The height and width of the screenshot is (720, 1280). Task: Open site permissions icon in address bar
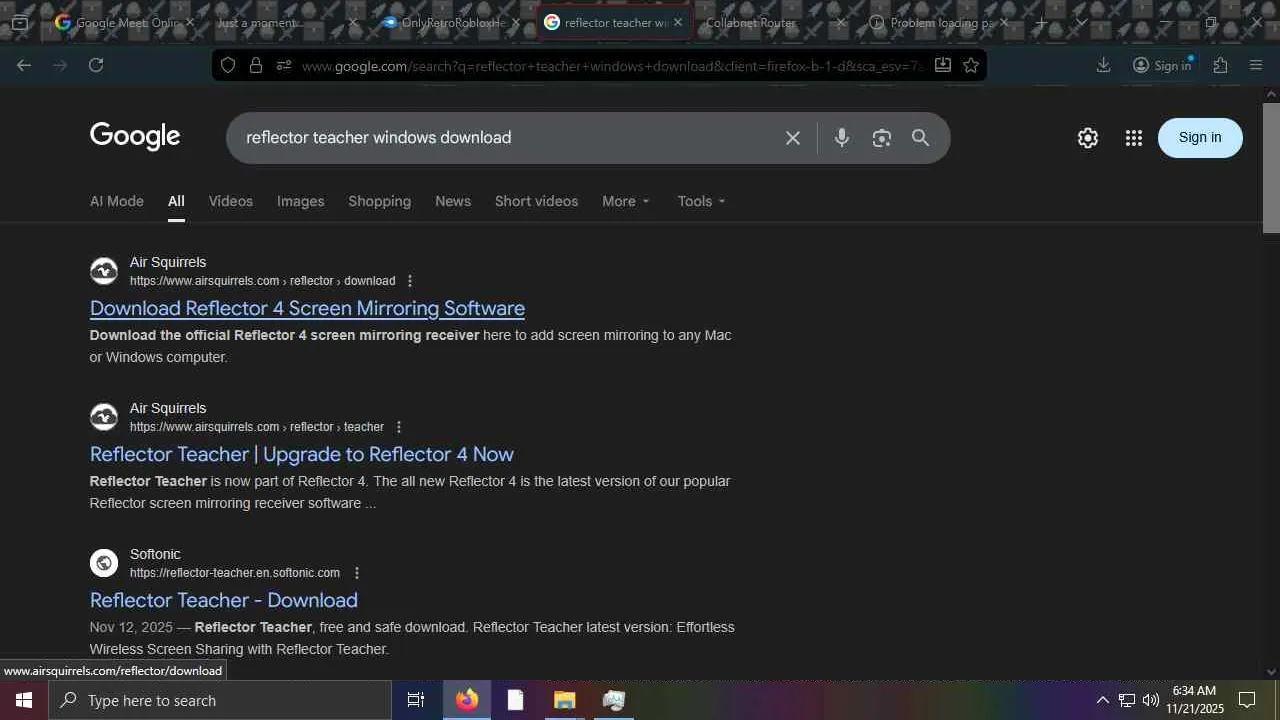pyautogui.click(x=284, y=65)
